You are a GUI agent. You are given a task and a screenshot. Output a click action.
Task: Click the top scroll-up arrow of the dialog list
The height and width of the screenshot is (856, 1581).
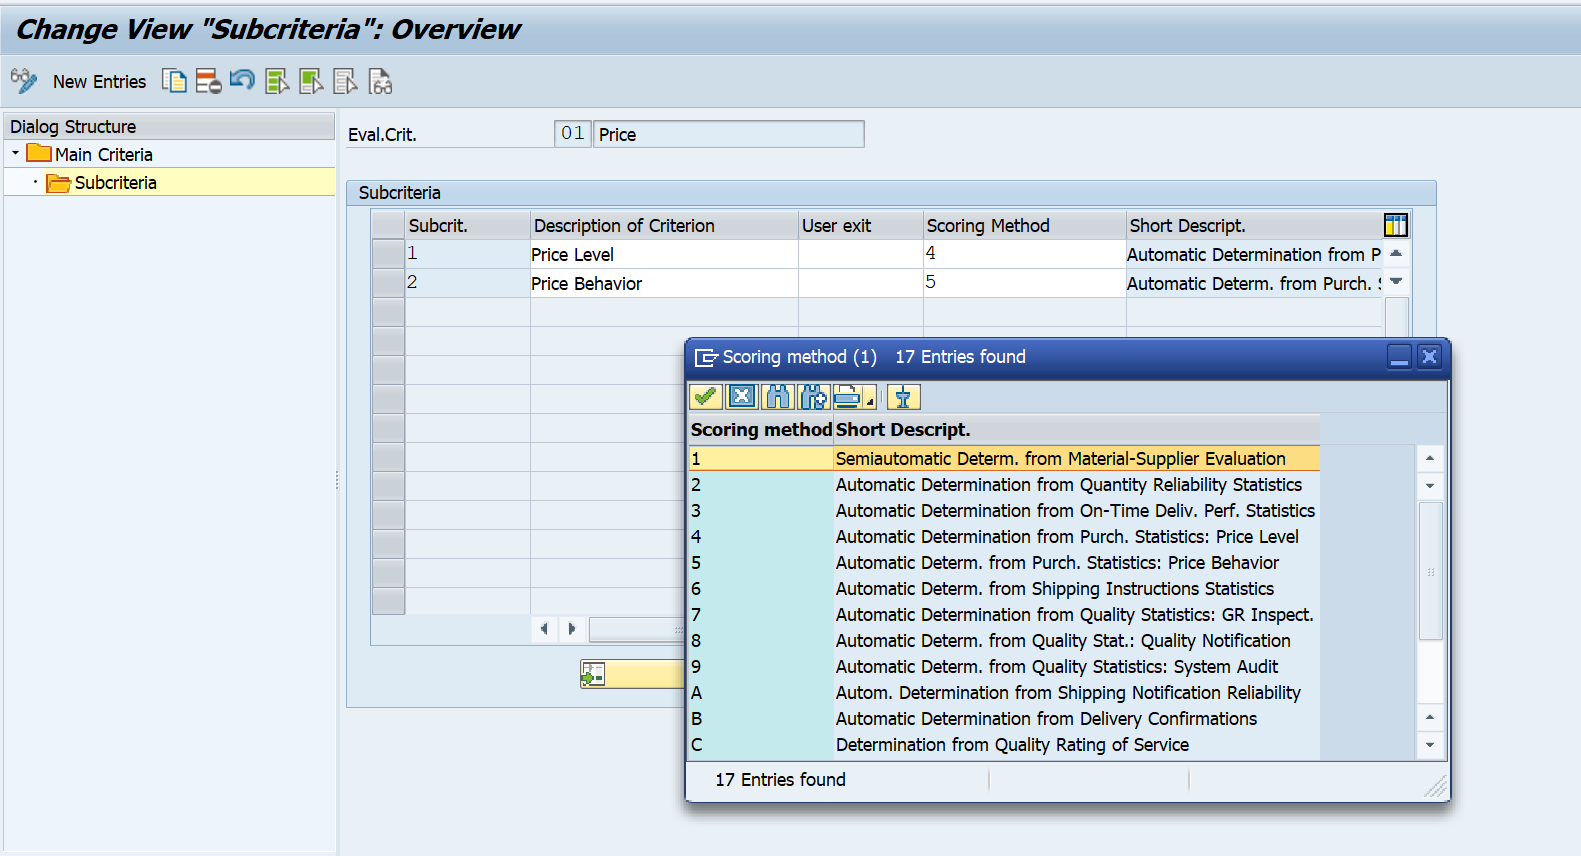1430,458
